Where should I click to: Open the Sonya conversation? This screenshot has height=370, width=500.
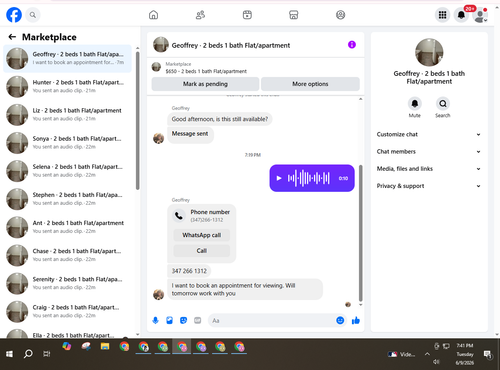click(67, 143)
